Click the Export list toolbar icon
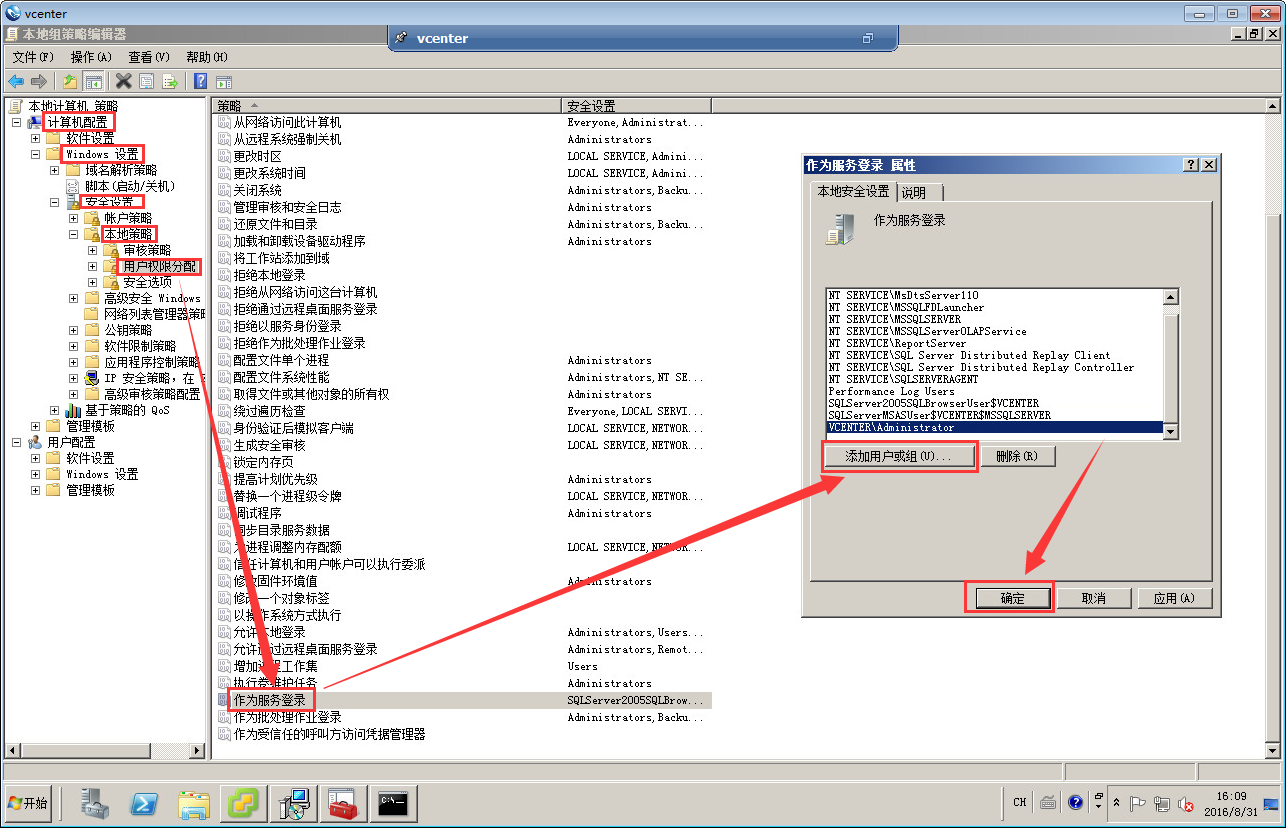1286x828 pixels. tap(170, 81)
